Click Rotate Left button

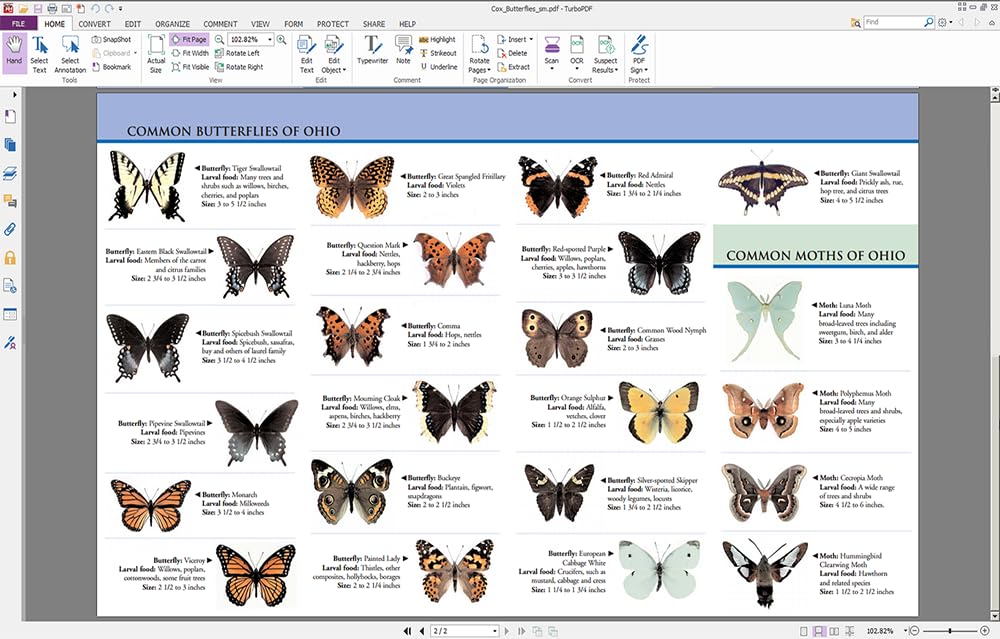238,53
